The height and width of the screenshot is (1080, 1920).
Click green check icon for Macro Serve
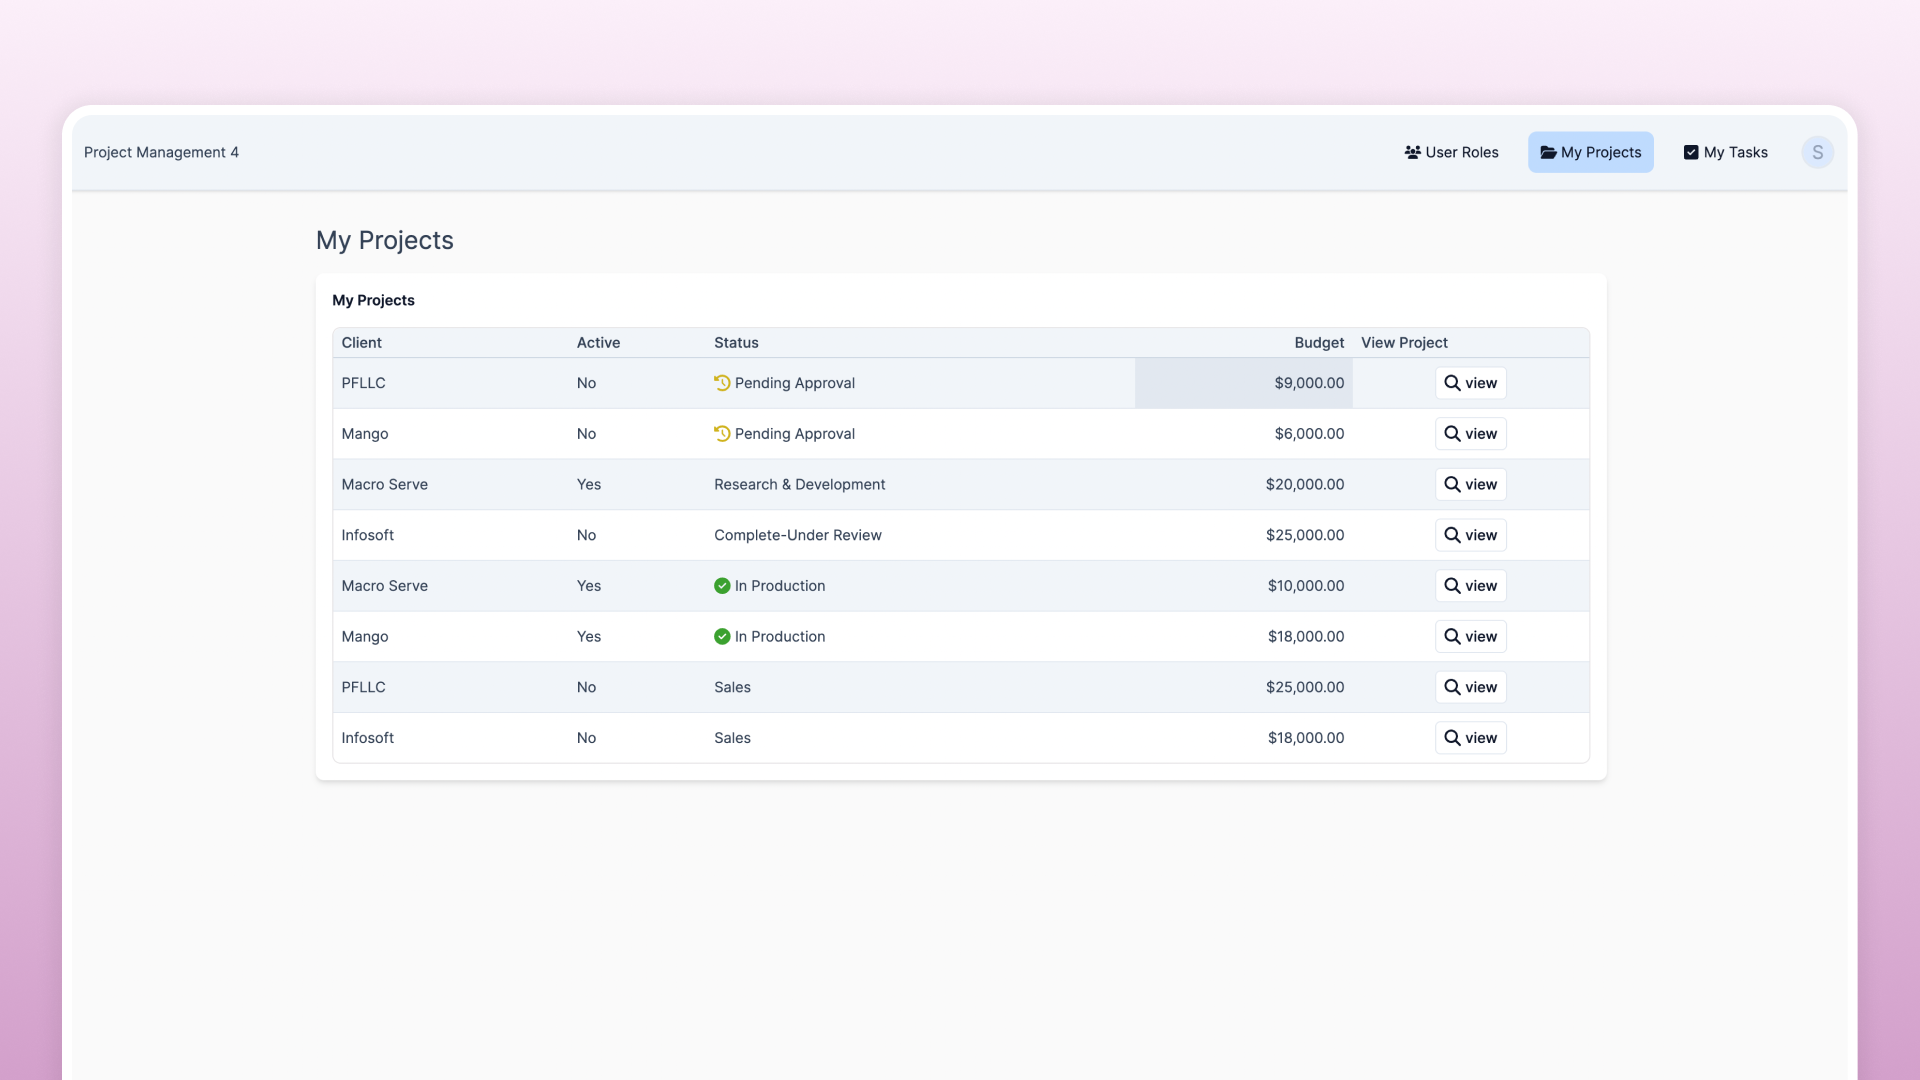722,586
